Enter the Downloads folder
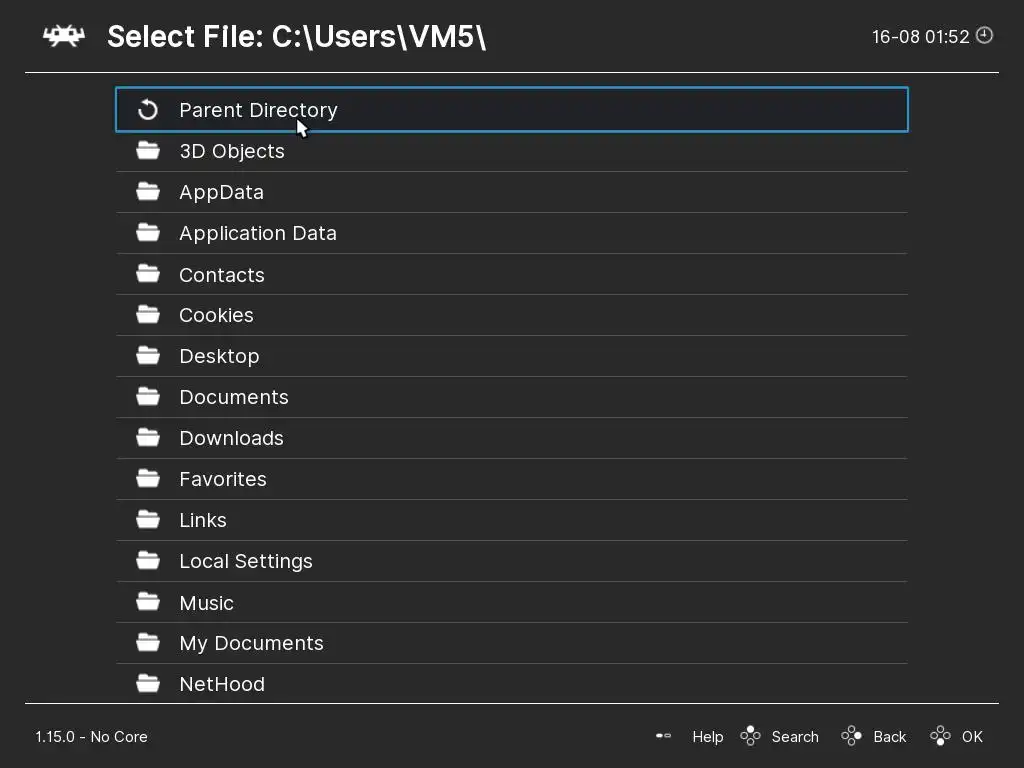 pyautogui.click(x=231, y=438)
